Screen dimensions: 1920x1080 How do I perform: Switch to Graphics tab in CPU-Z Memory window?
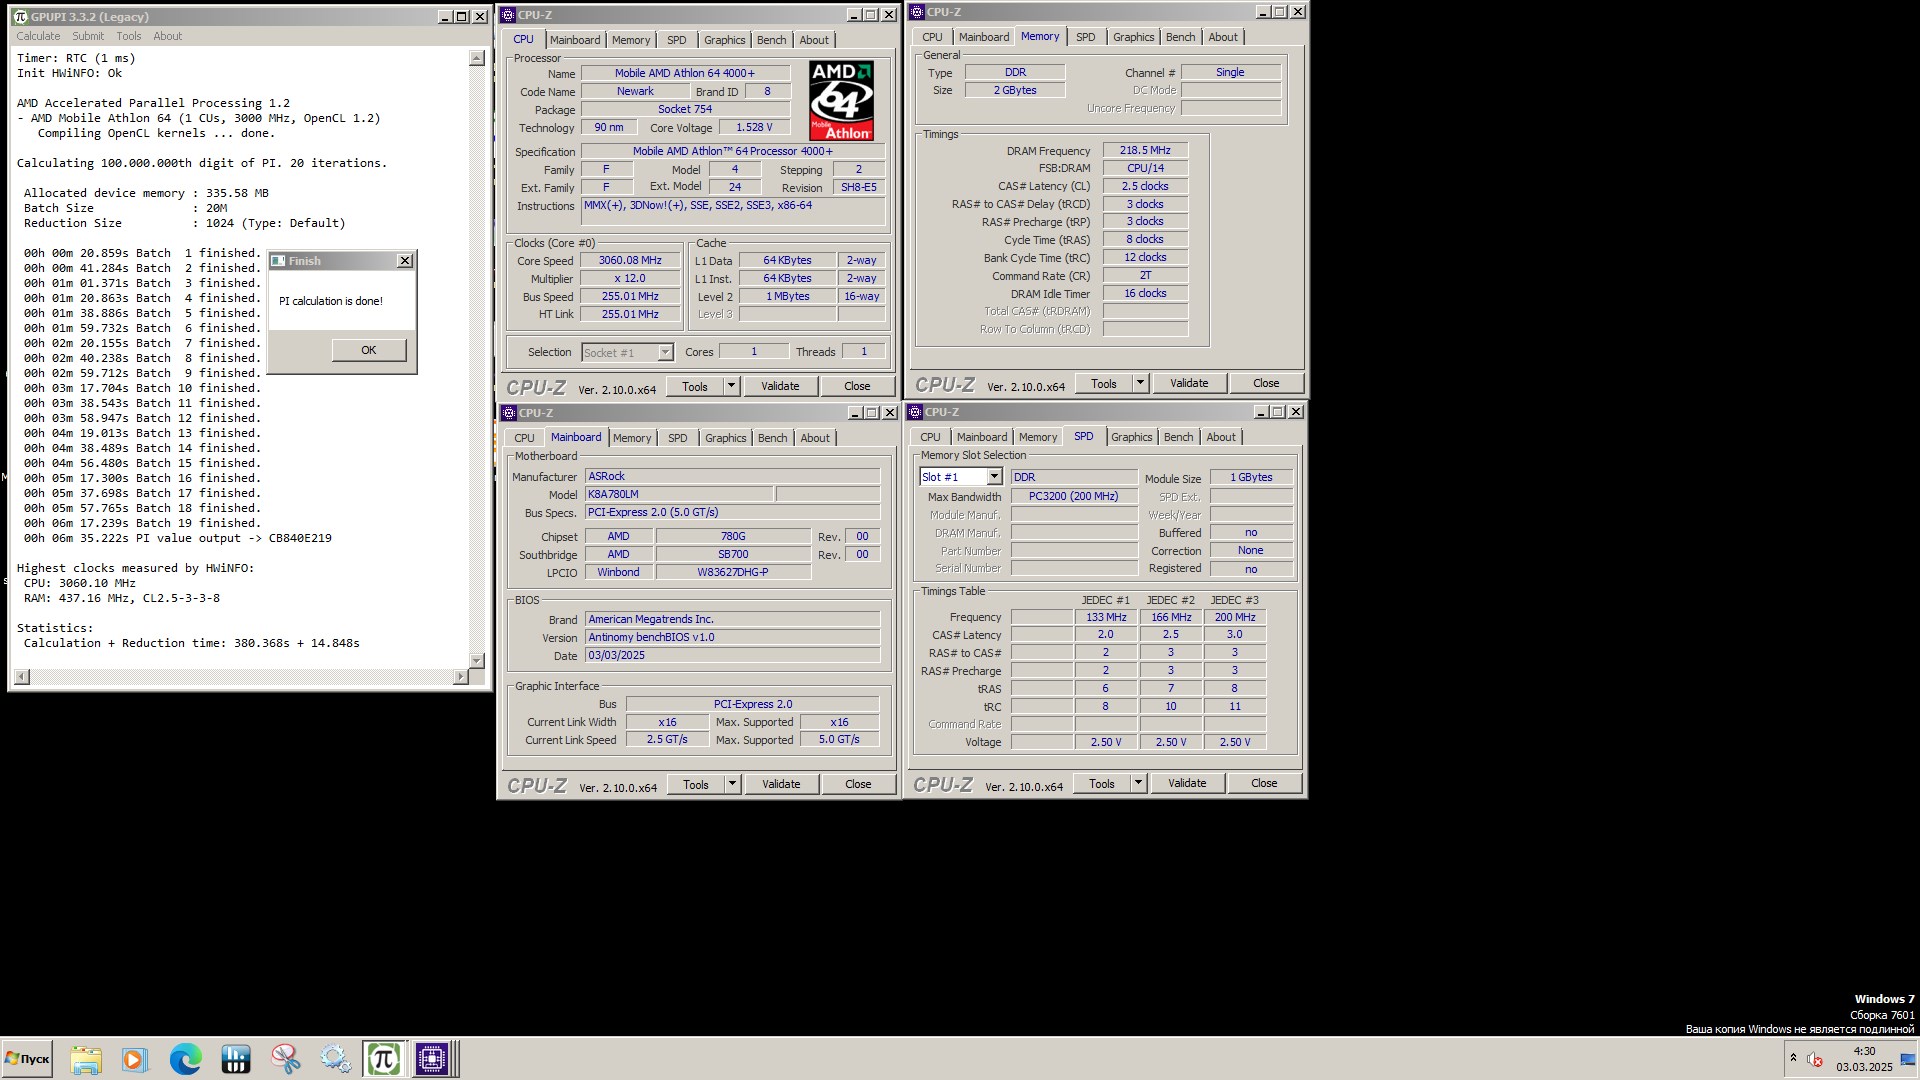(1133, 37)
